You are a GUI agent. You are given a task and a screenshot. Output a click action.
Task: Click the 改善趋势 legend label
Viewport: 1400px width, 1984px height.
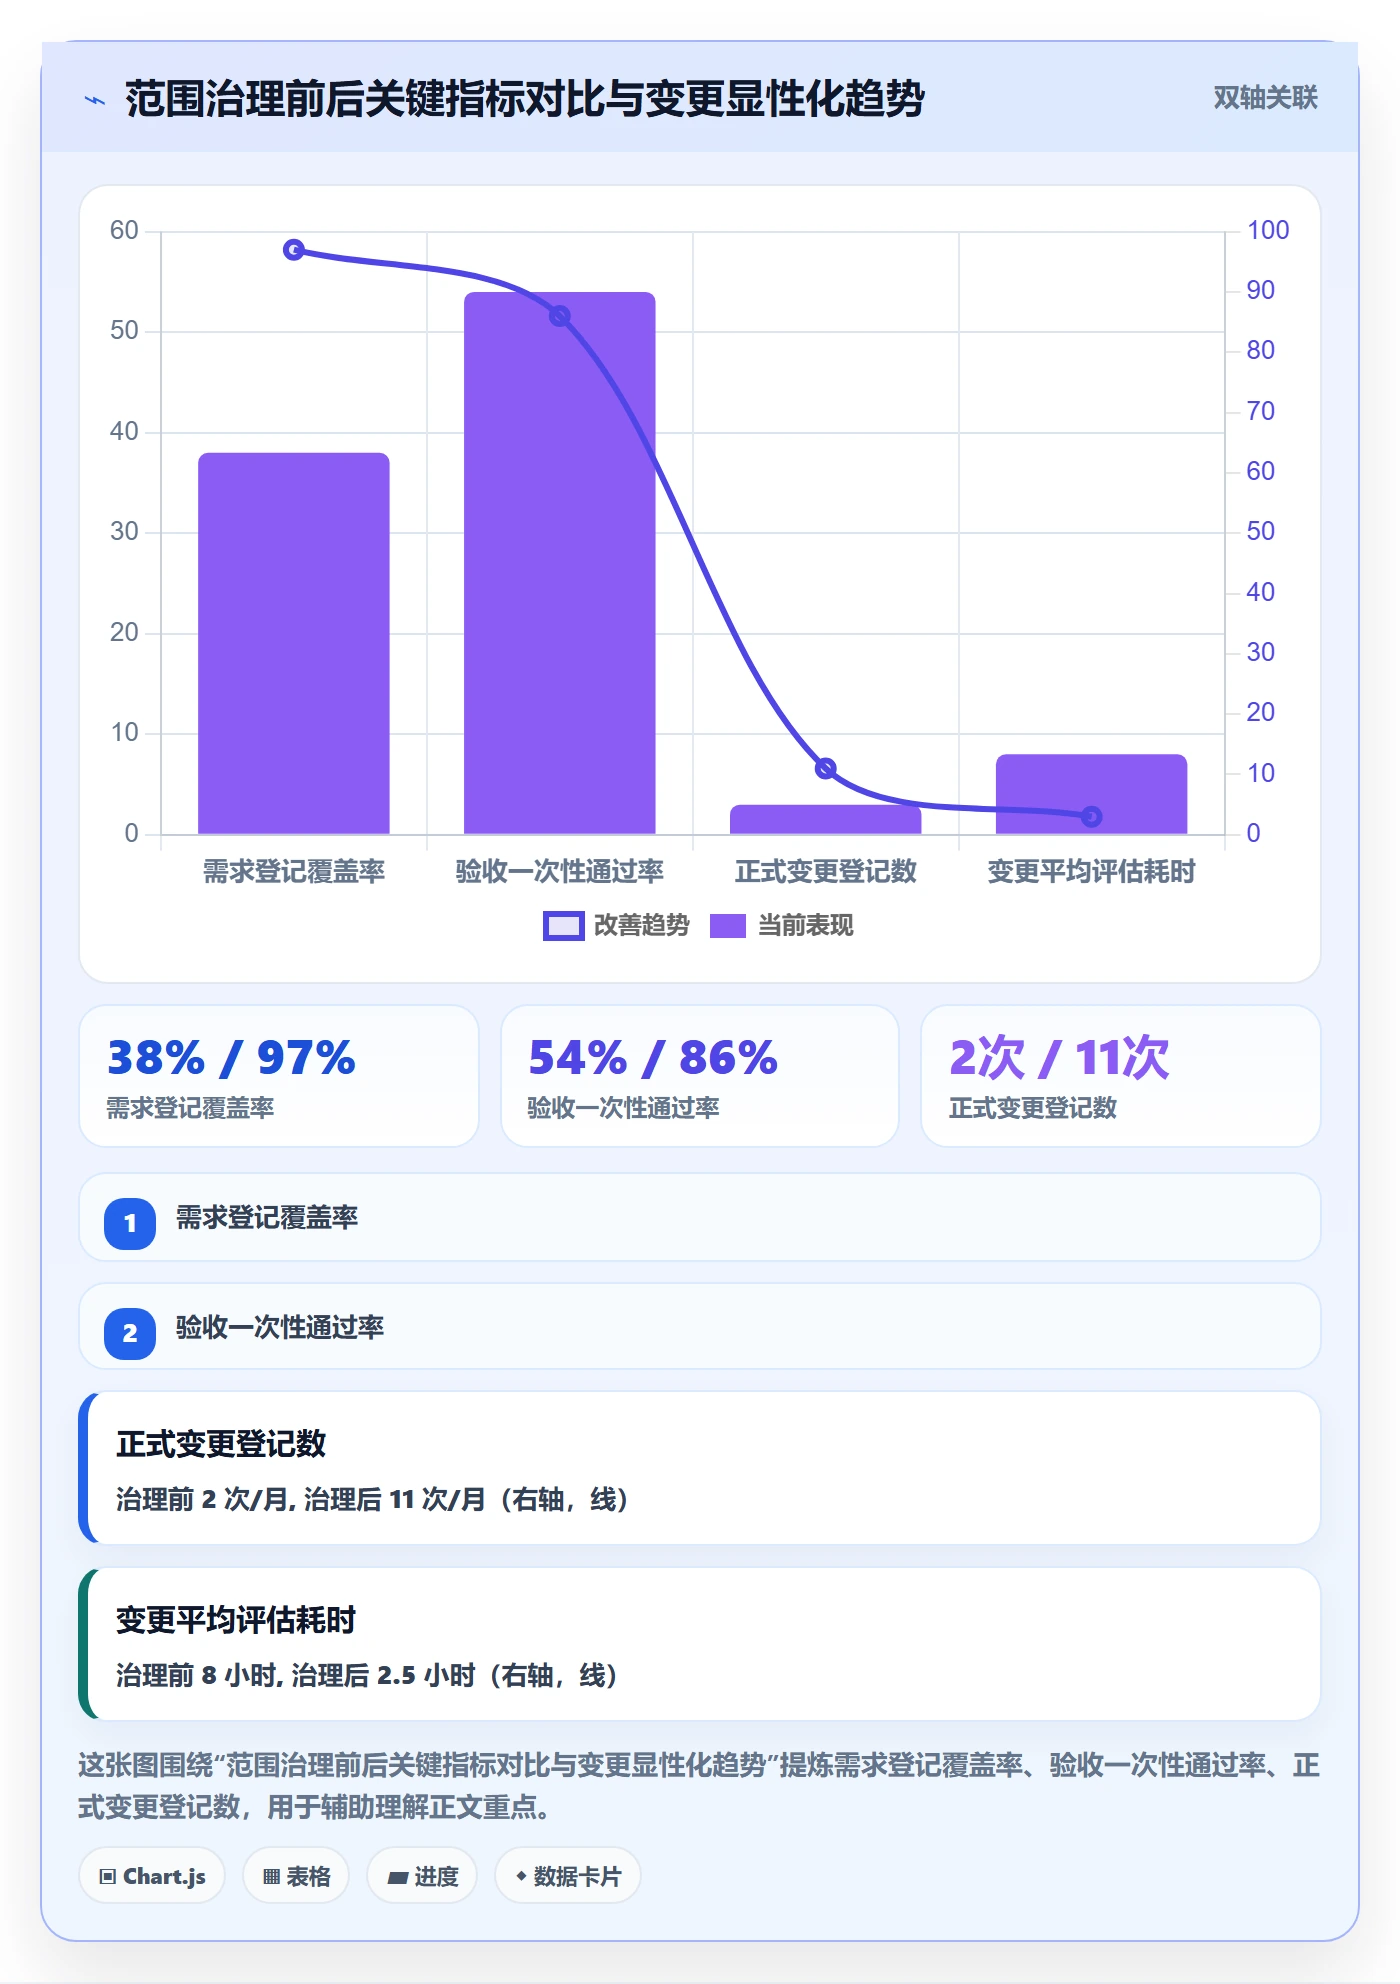tap(641, 926)
